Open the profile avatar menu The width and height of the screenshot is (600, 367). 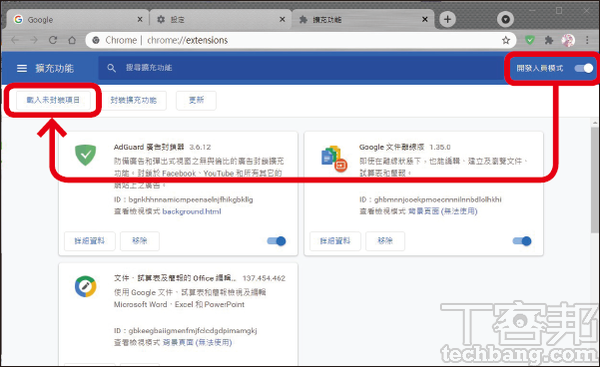pos(568,40)
